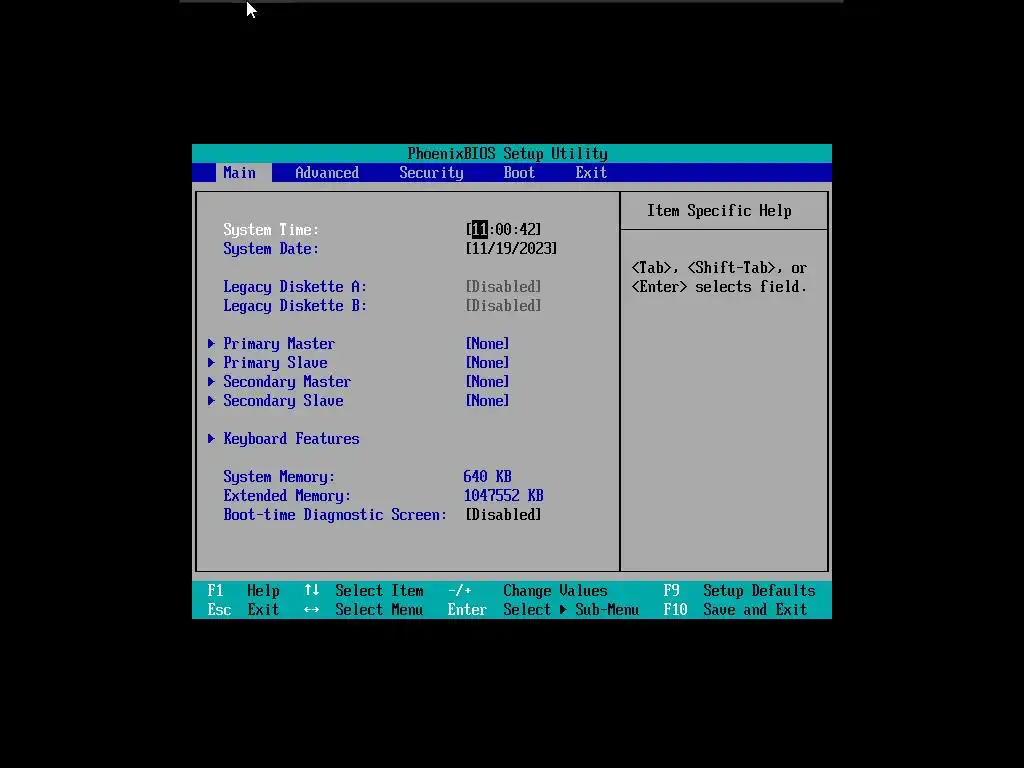
Task: Click the Boot-time Diagnostic Screen label
Action: point(335,514)
